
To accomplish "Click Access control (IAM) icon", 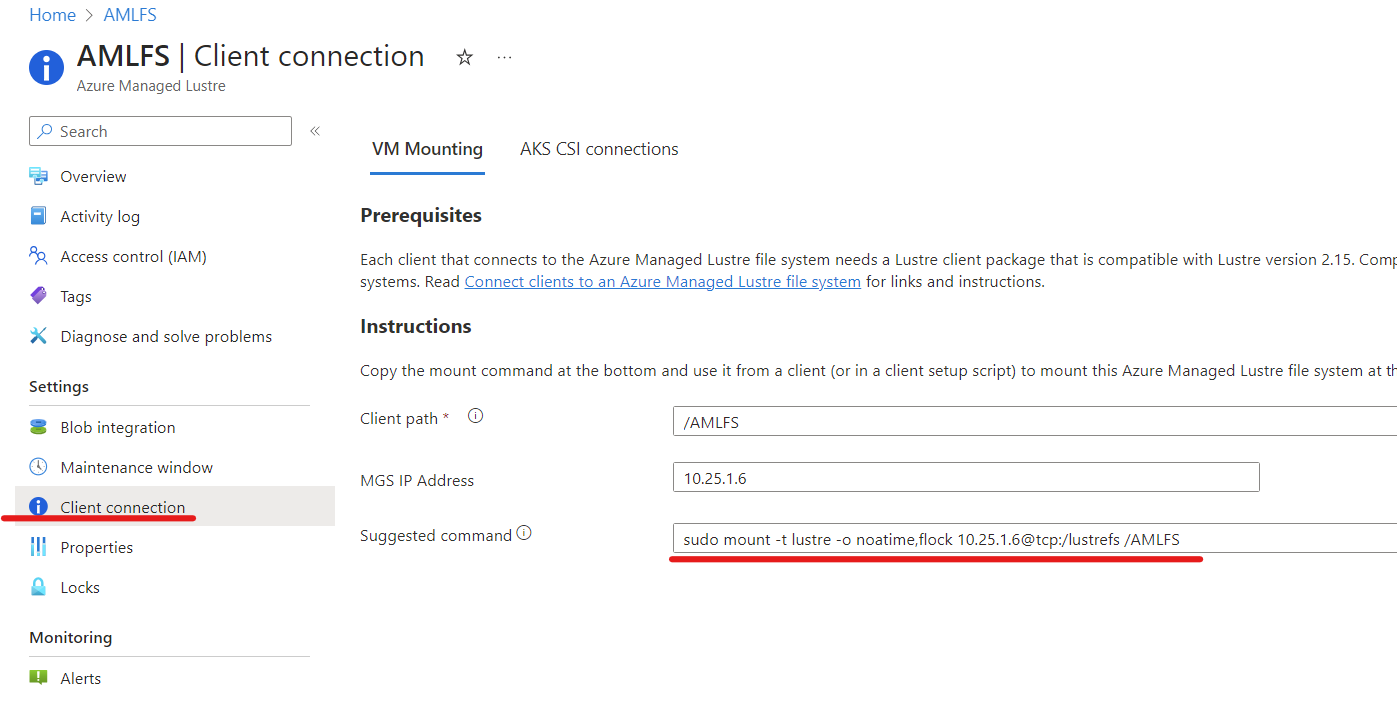I will [39, 256].
